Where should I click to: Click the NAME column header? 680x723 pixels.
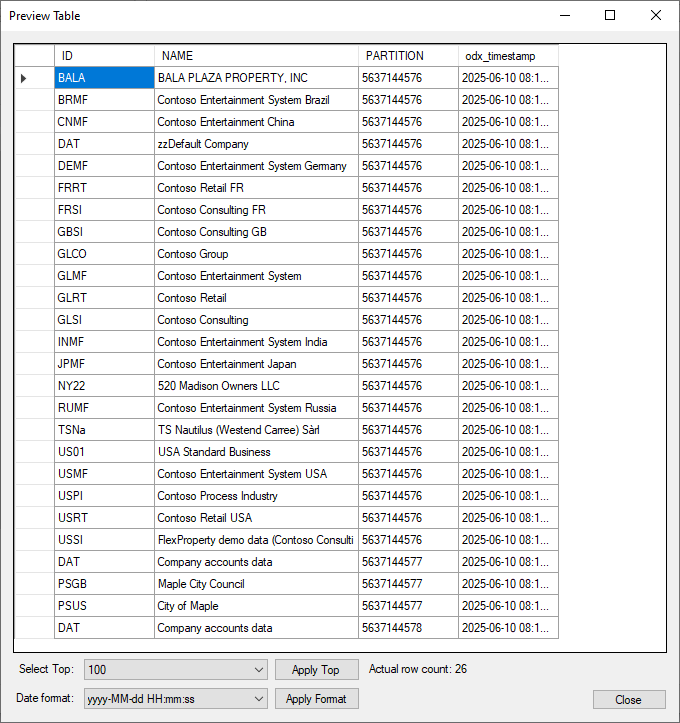click(x=256, y=56)
